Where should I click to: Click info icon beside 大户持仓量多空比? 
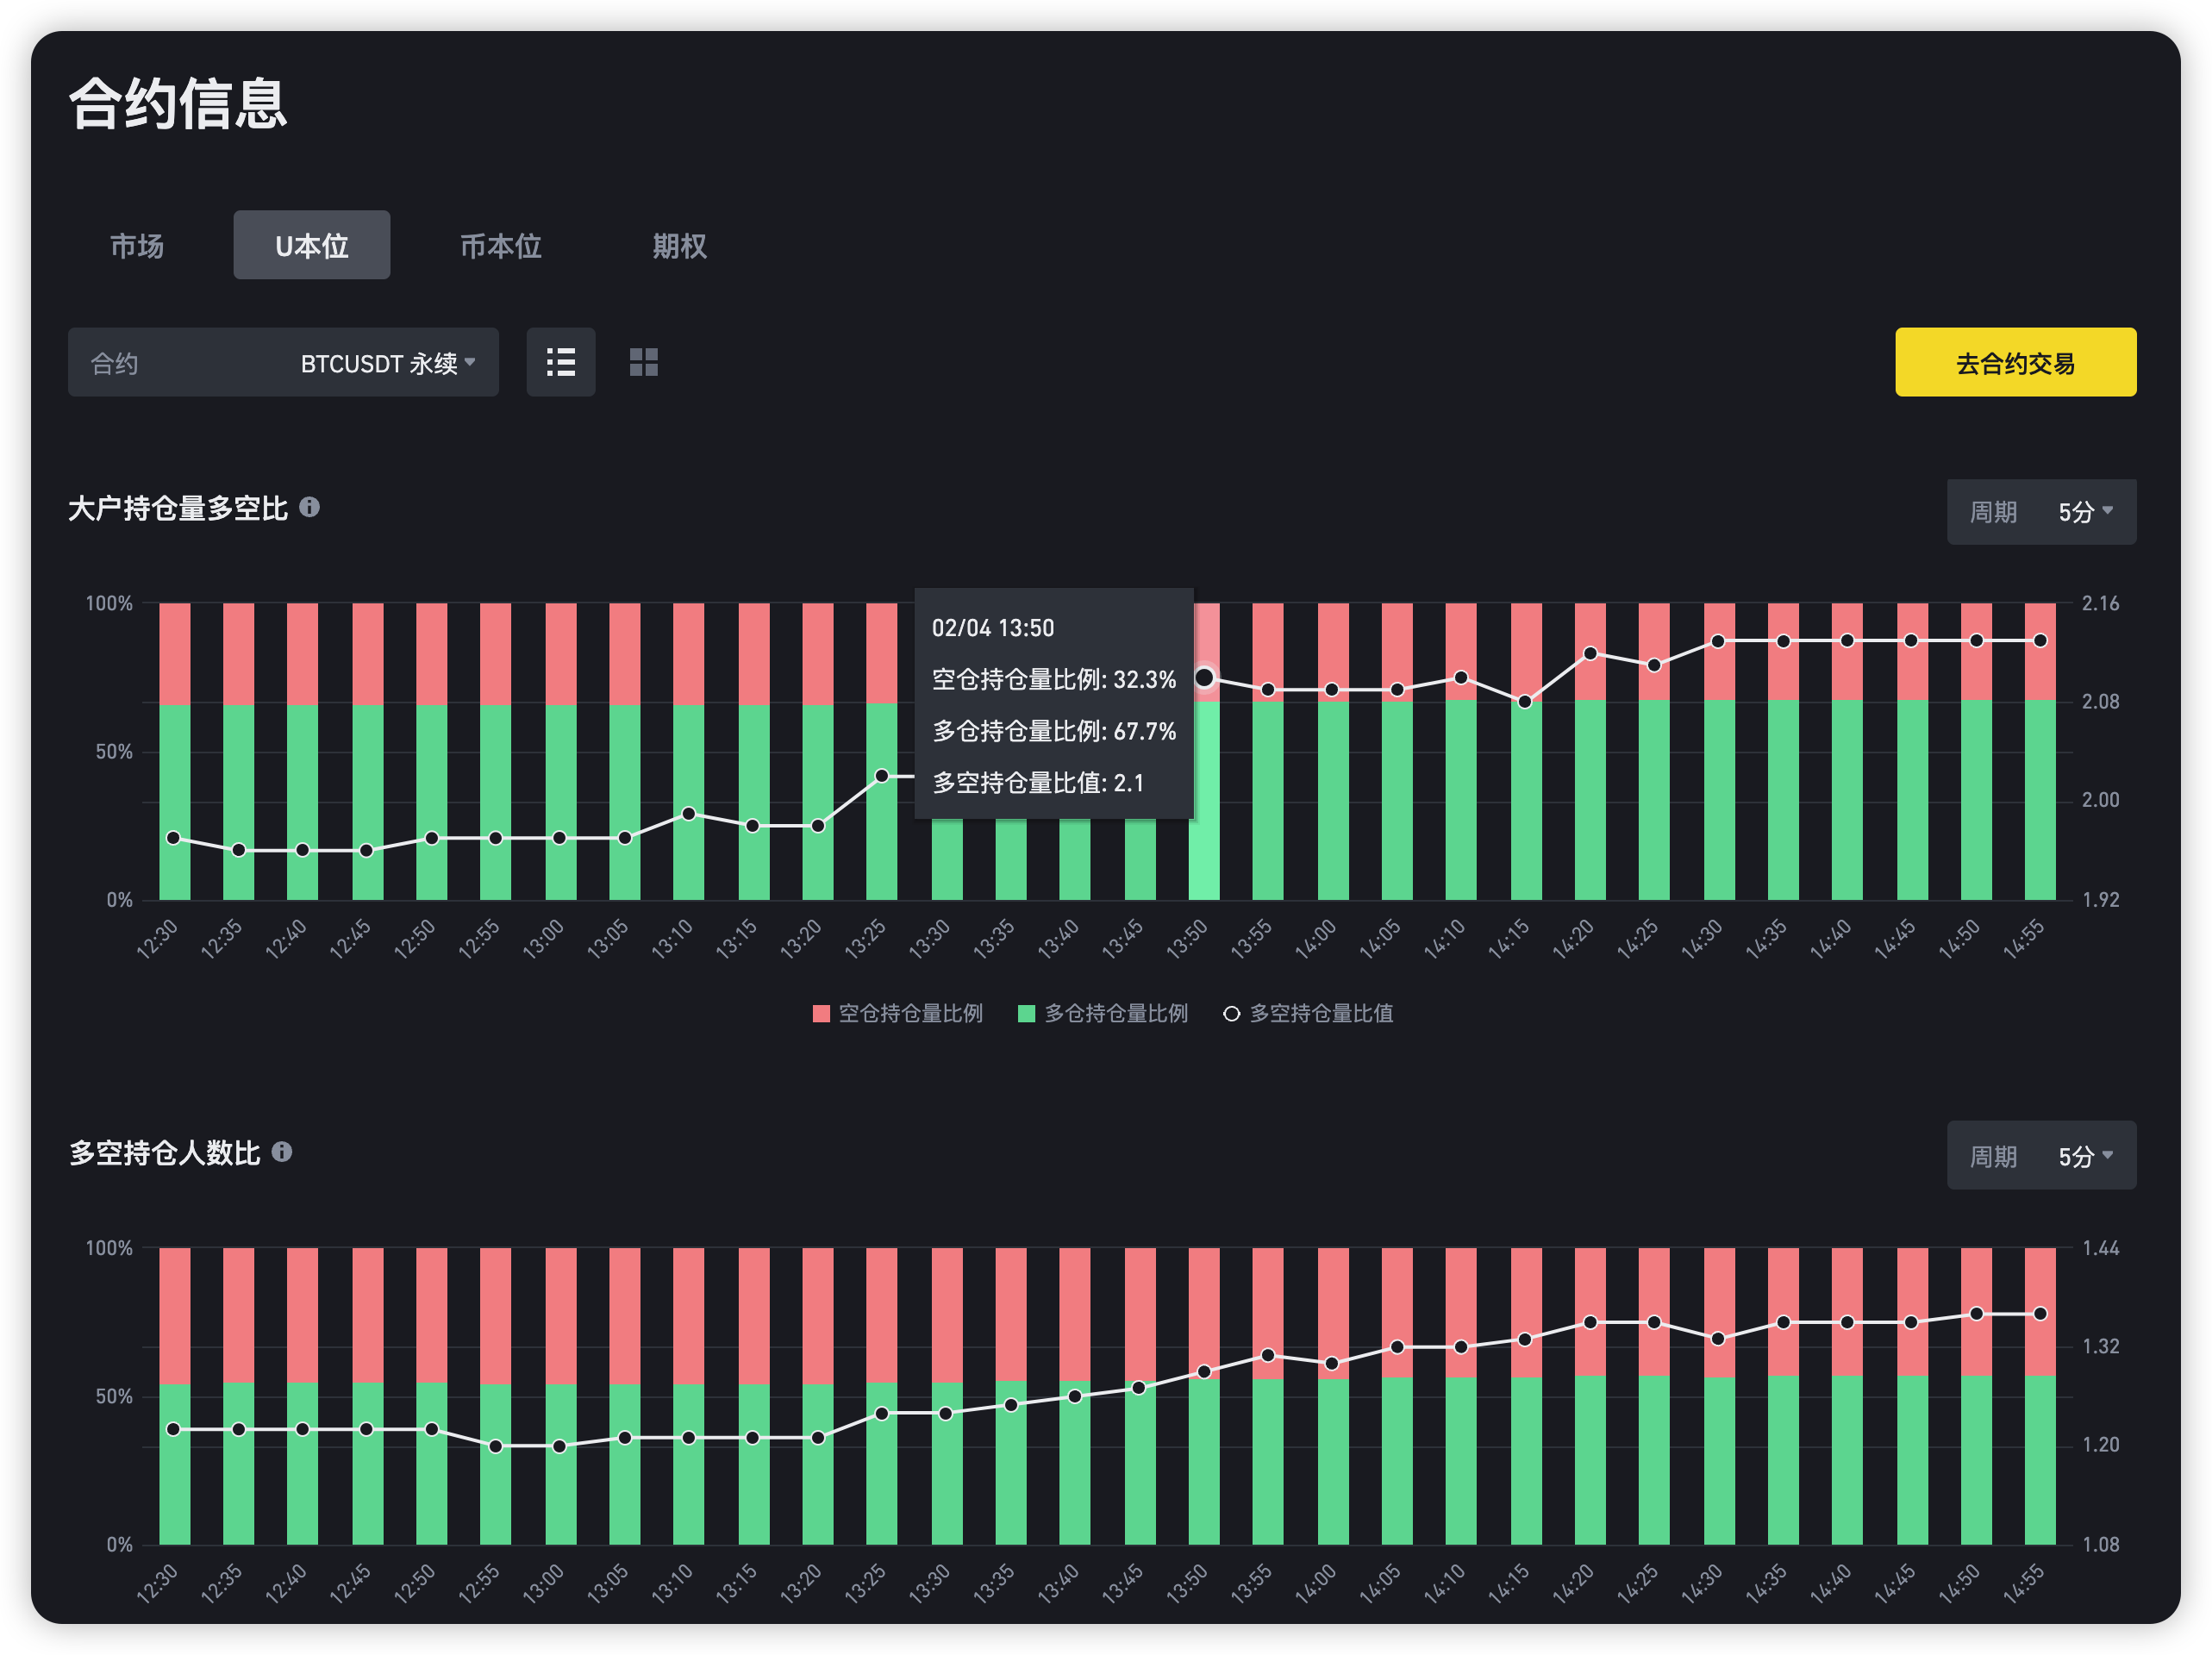tap(310, 507)
